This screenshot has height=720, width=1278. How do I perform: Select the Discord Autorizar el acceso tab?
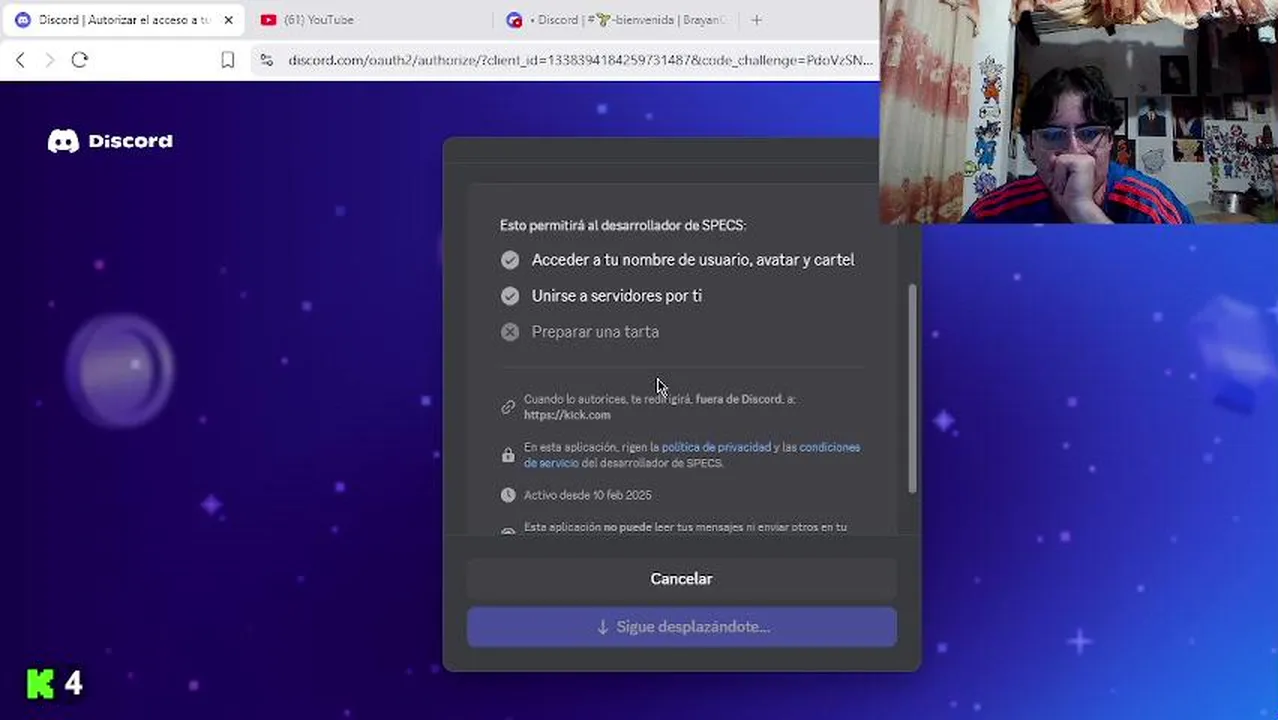[125, 20]
